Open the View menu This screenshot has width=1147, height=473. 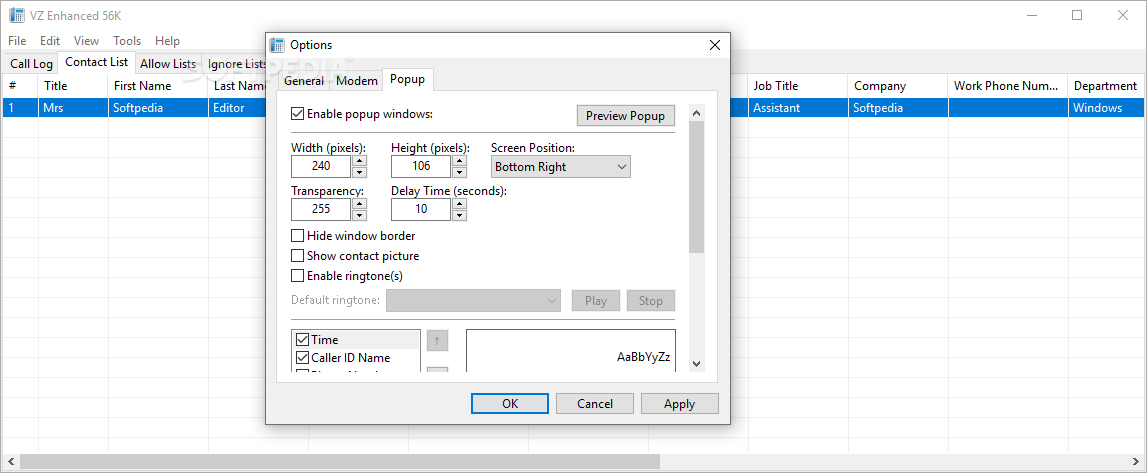(x=86, y=41)
